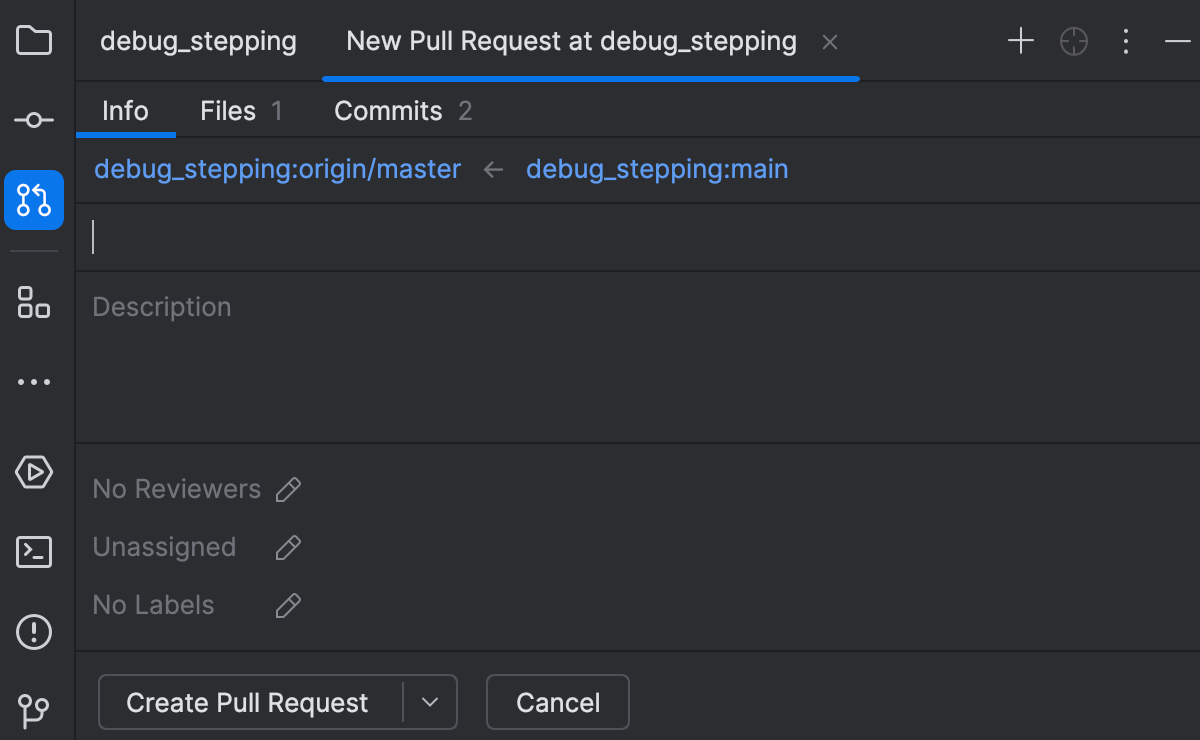Open the Files panel in the sidebar
The image size is (1200, 740).
point(33,40)
